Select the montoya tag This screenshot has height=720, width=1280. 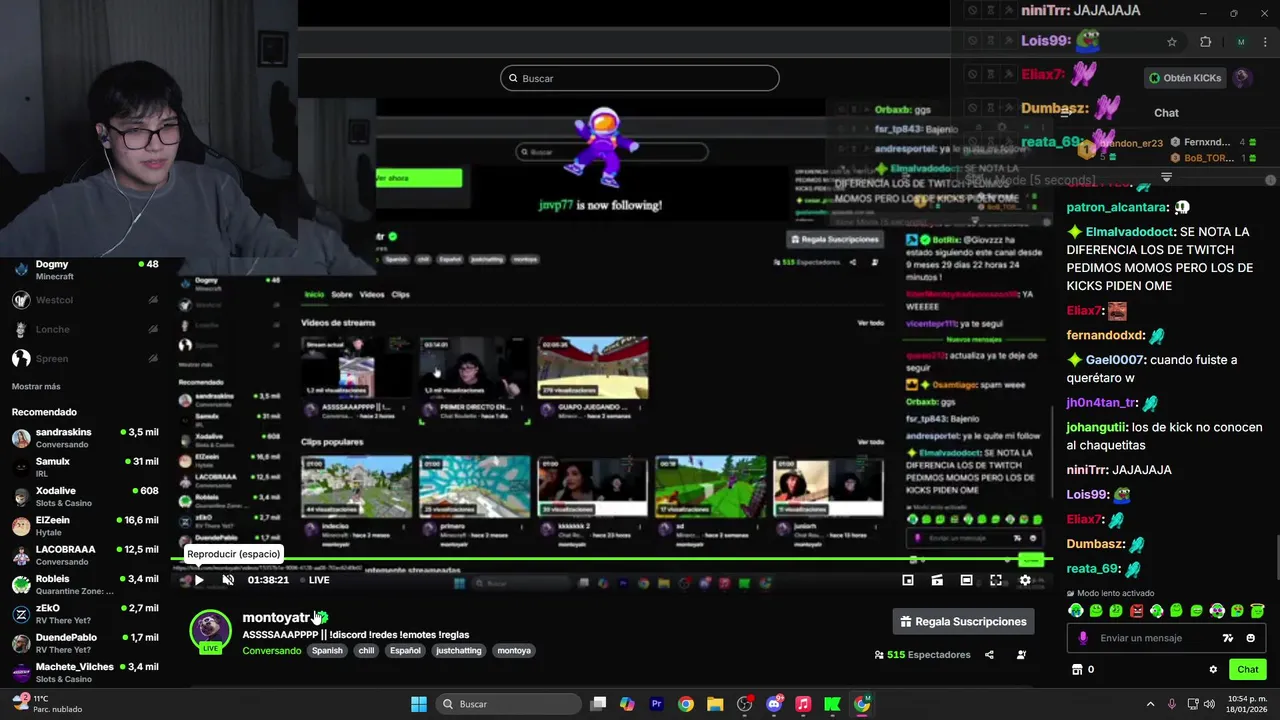pos(514,650)
